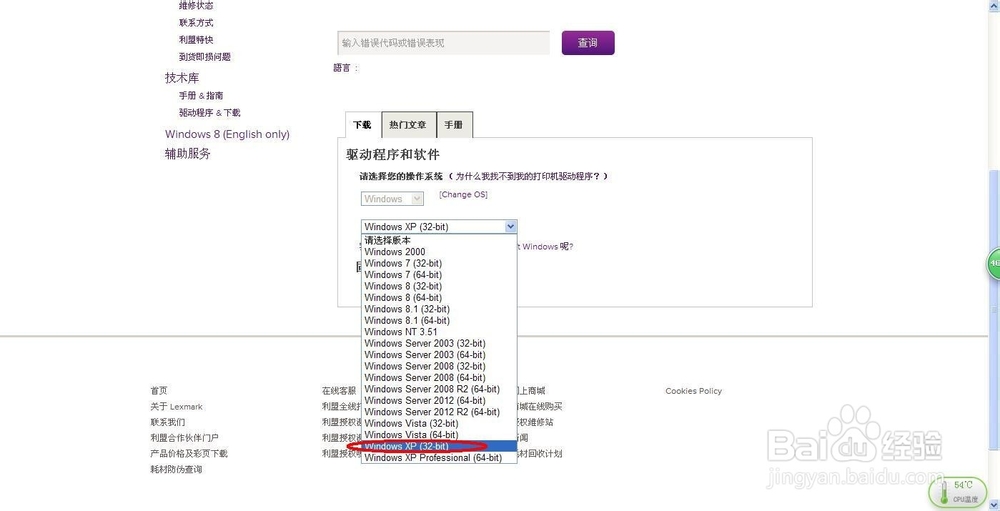Image resolution: width=1000 pixels, height=511 pixels.
Task: Open 耗材防伪查询 footer link
Action: [x=176, y=470]
